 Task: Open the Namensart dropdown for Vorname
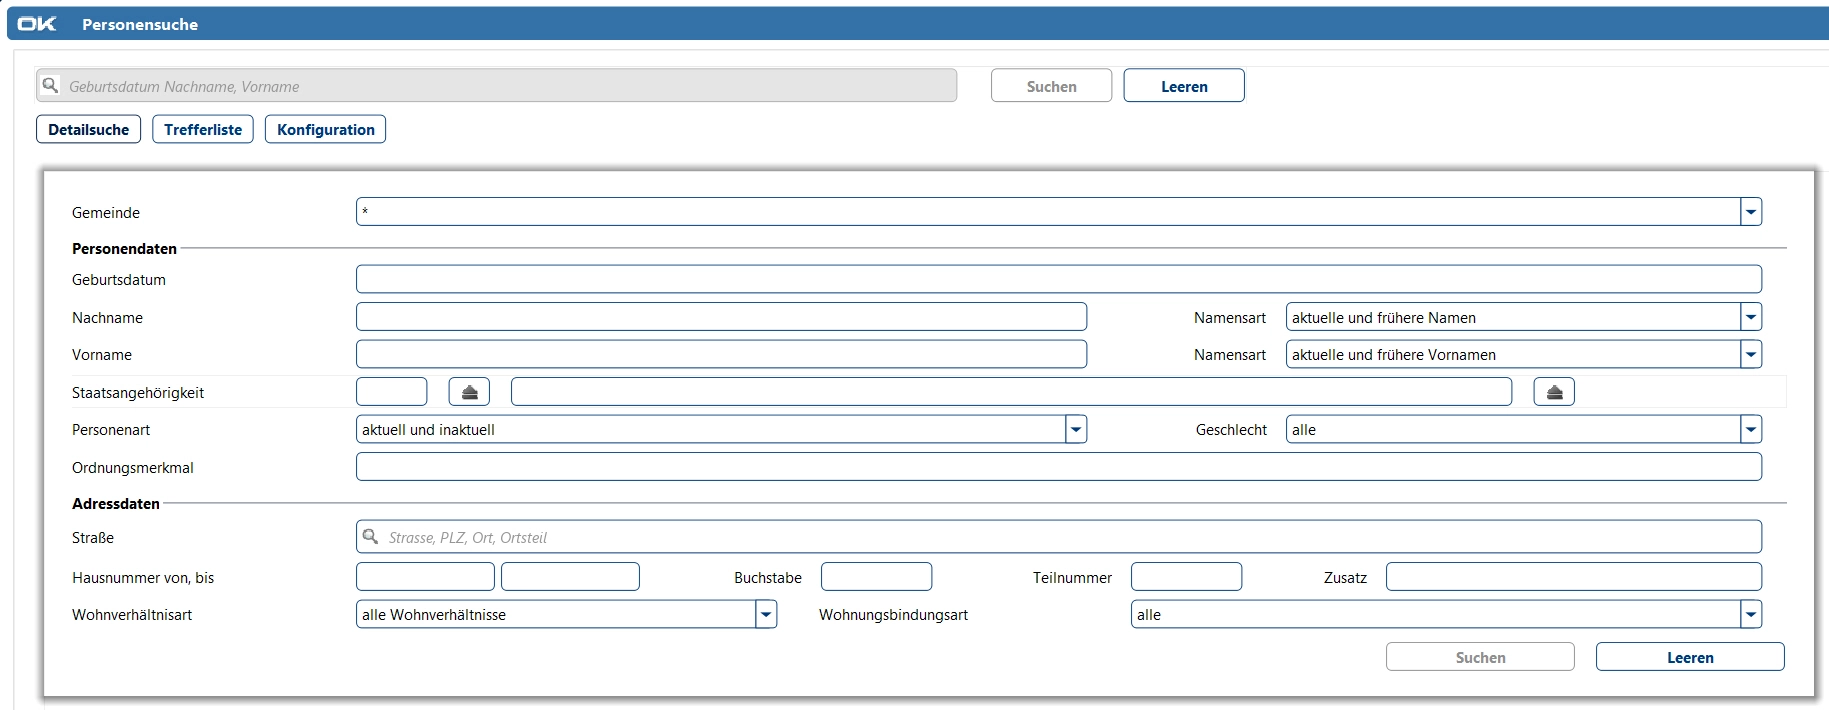point(1750,354)
